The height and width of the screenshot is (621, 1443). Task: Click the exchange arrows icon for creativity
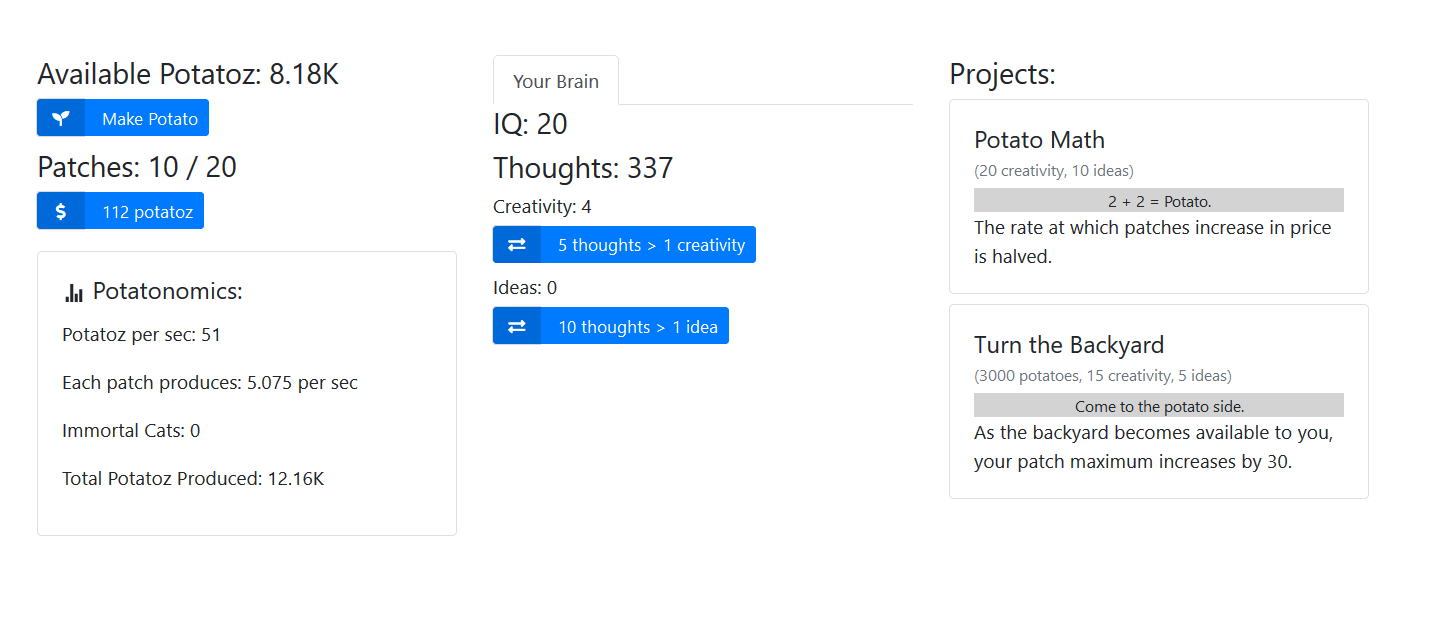coord(517,245)
